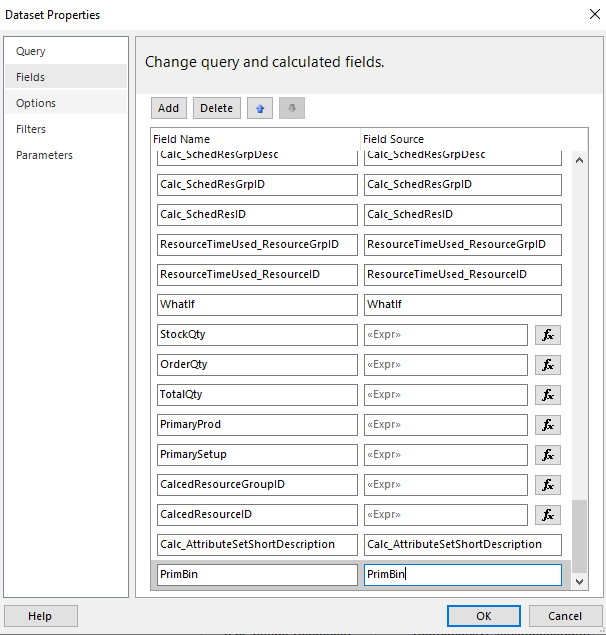606x635 pixels.
Task: Open expression for CalcedResourceGroupID field
Action: click(548, 485)
